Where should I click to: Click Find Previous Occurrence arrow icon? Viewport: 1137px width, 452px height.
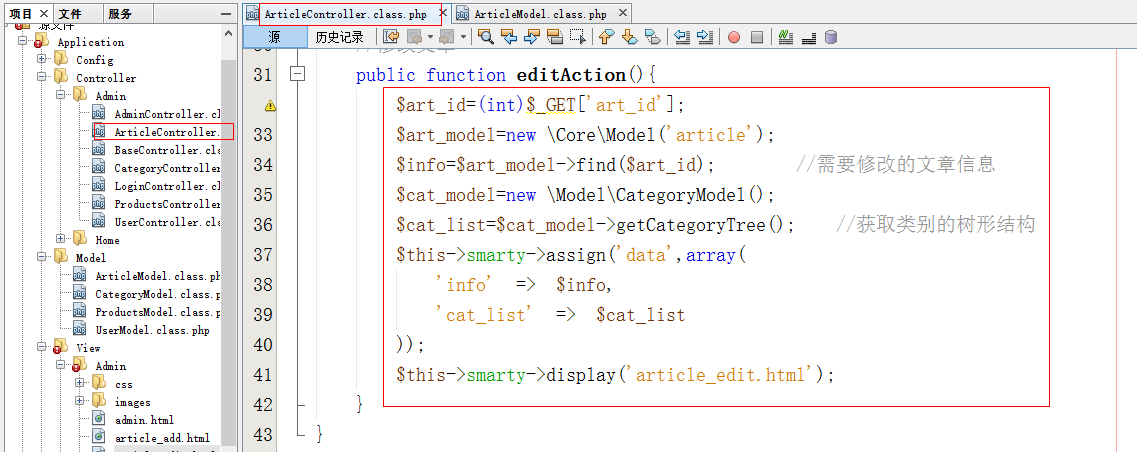(508, 37)
